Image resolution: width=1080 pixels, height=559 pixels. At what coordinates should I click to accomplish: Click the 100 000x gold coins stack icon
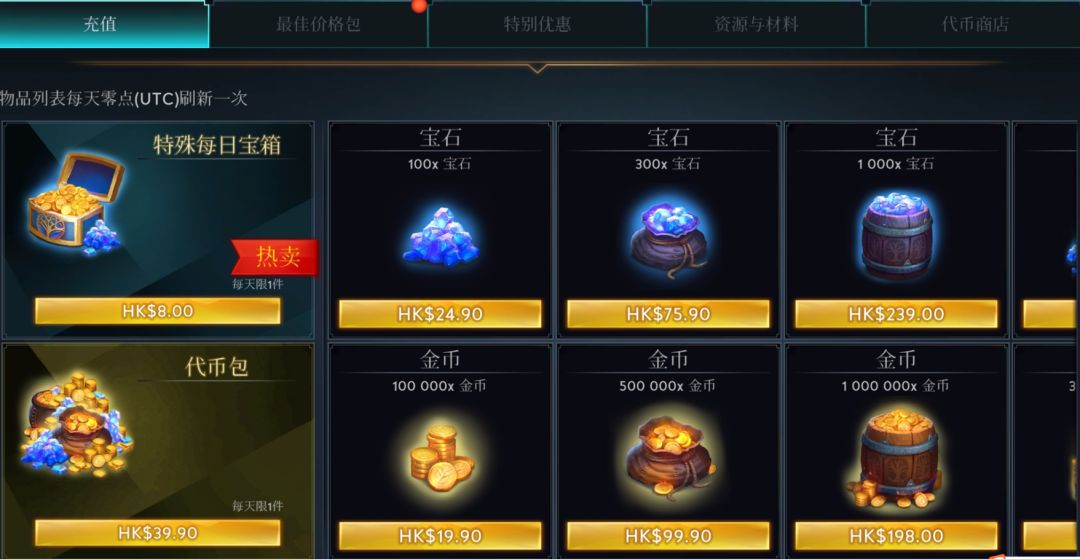pos(441,457)
